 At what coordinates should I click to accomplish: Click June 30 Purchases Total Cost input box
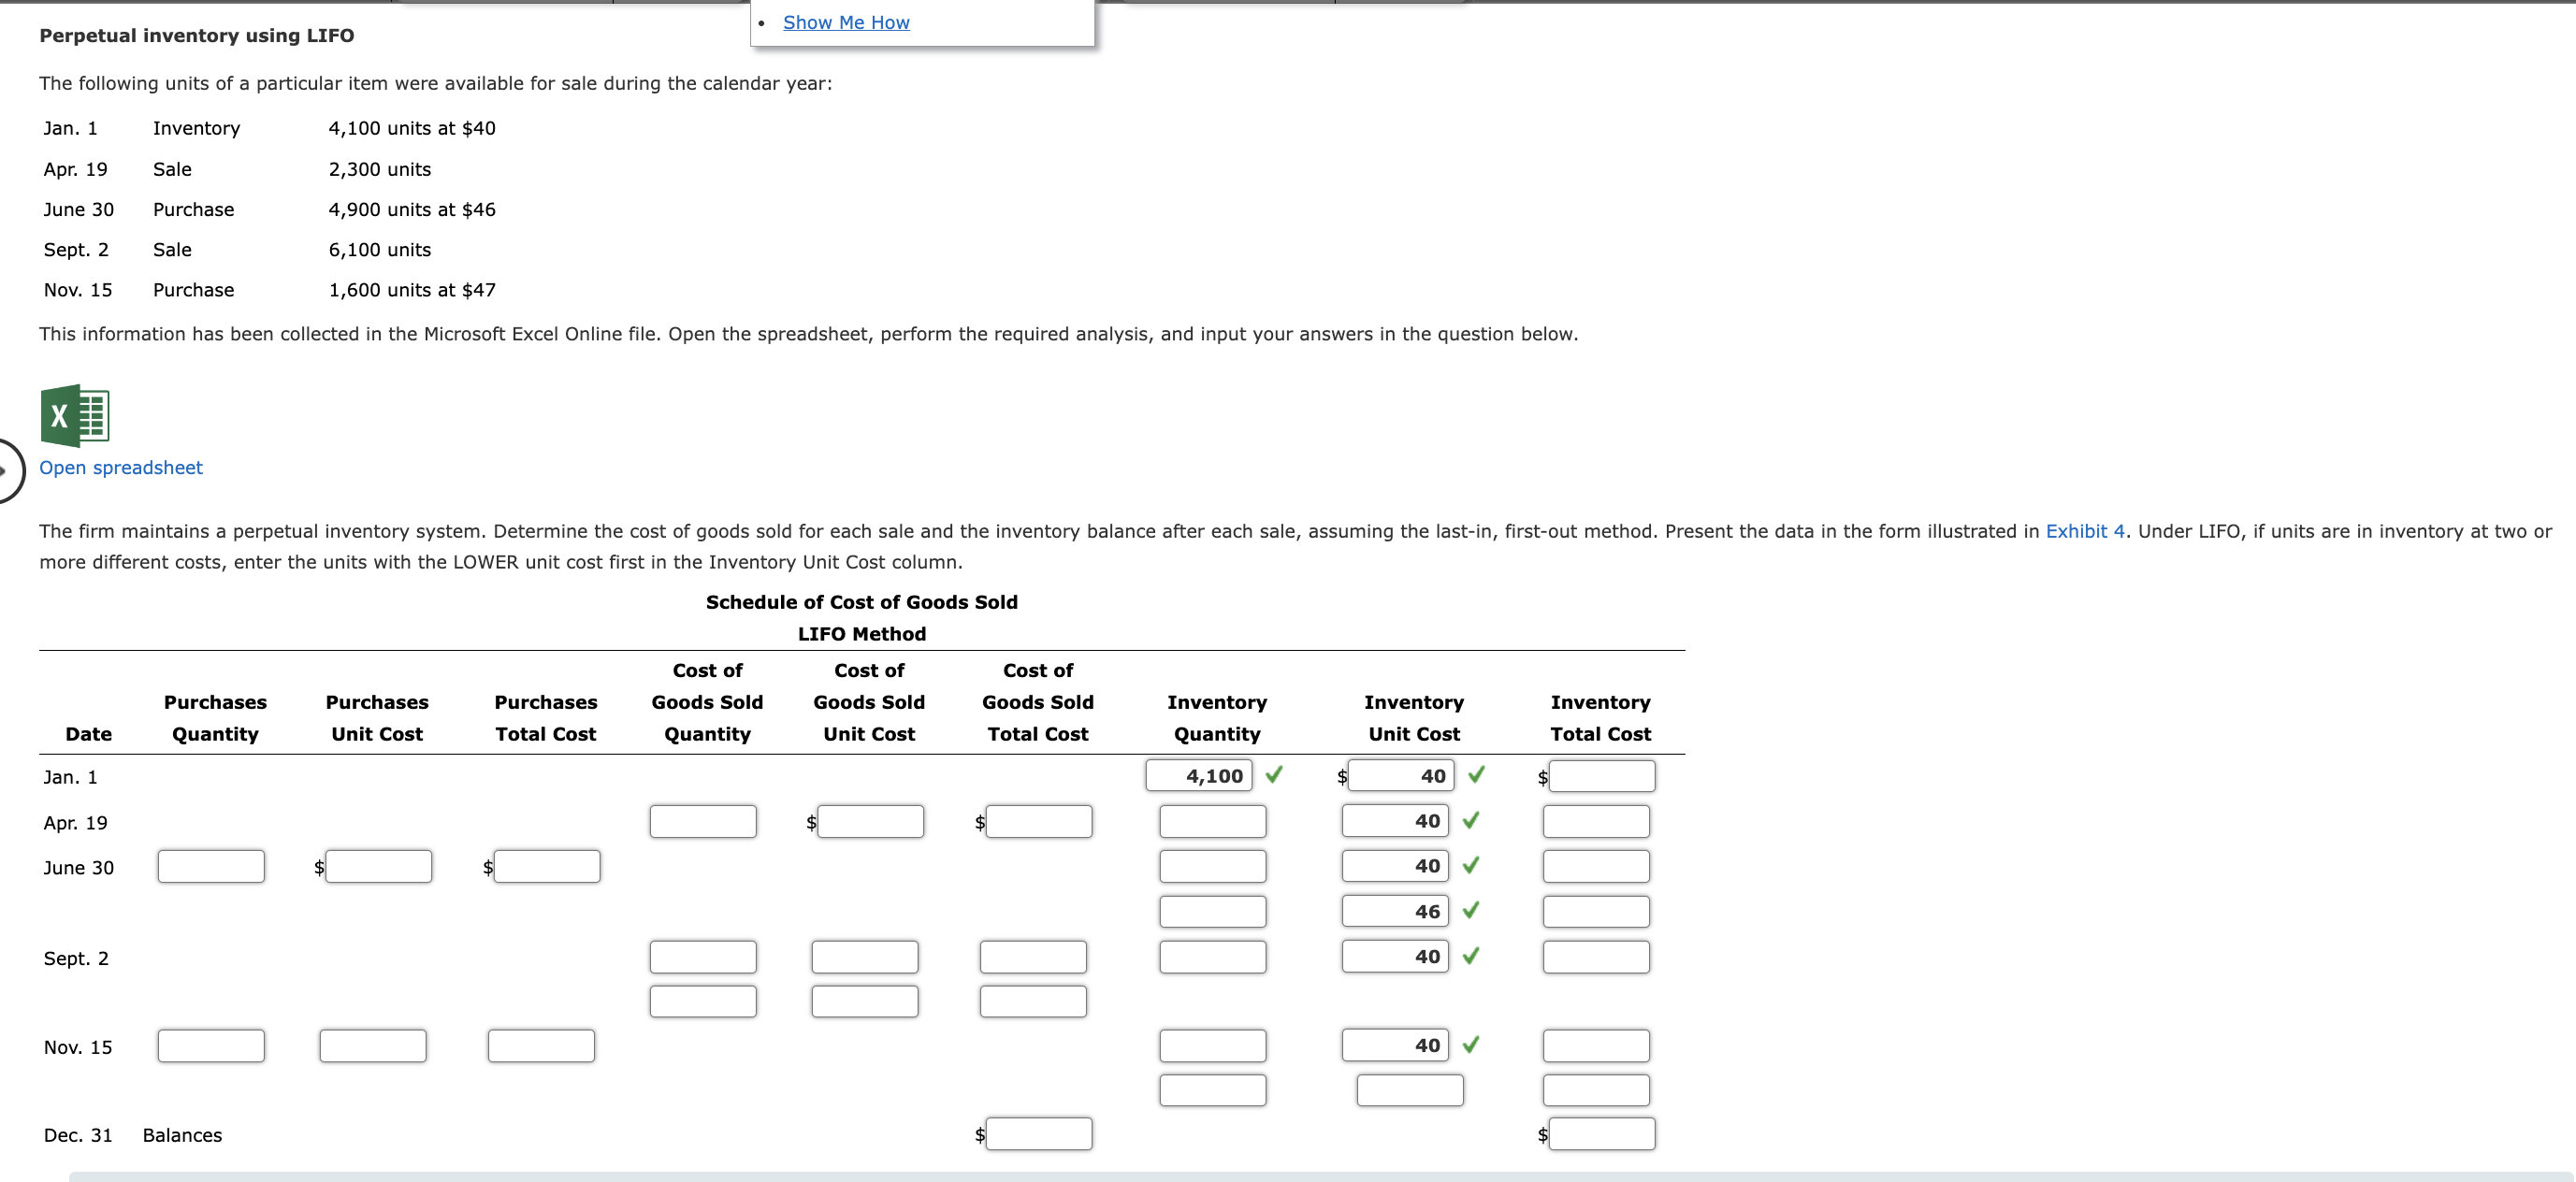pyautogui.click(x=546, y=866)
